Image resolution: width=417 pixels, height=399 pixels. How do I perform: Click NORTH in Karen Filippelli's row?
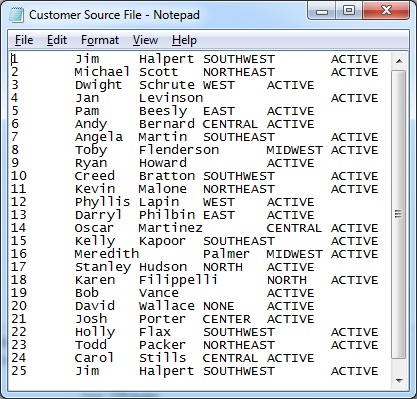[x=287, y=280]
